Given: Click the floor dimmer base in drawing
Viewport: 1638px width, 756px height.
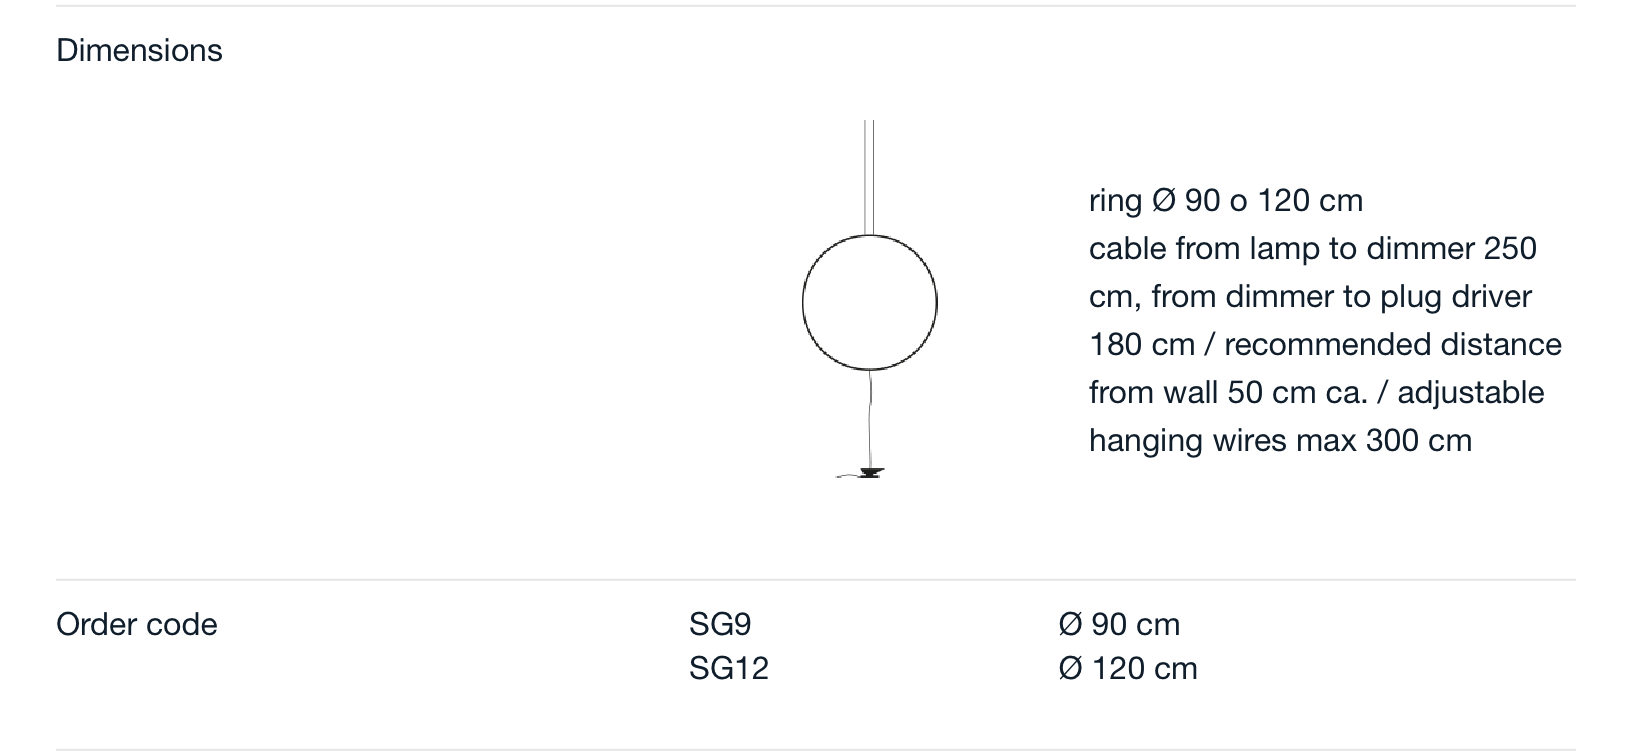Looking at the screenshot, I should tap(866, 473).
